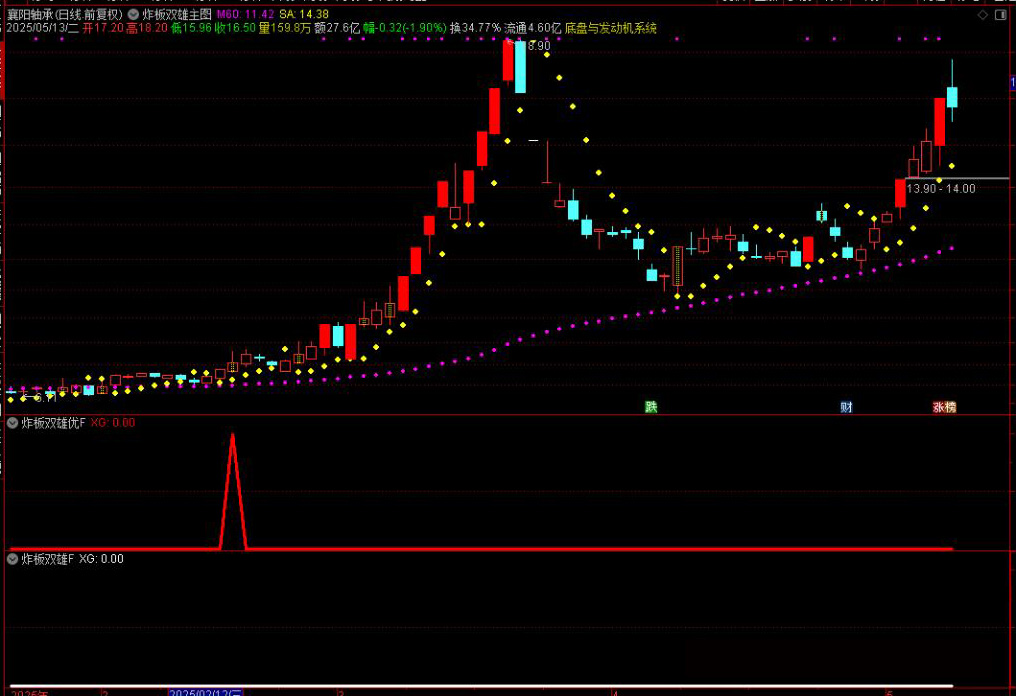1016x696 pixels.
Task: Click the SA: 14.38 indicator value
Action: (x=301, y=15)
